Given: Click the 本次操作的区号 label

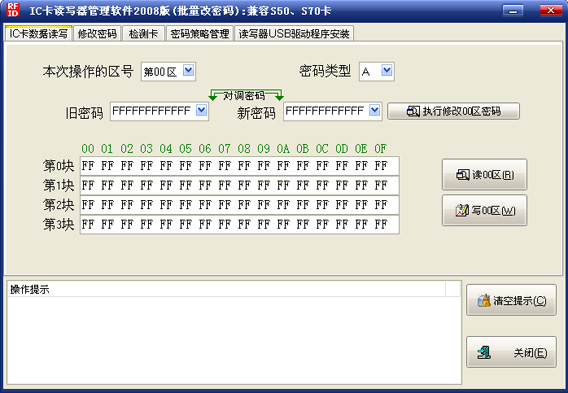Looking at the screenshot, I should click(x=88, y=71).
